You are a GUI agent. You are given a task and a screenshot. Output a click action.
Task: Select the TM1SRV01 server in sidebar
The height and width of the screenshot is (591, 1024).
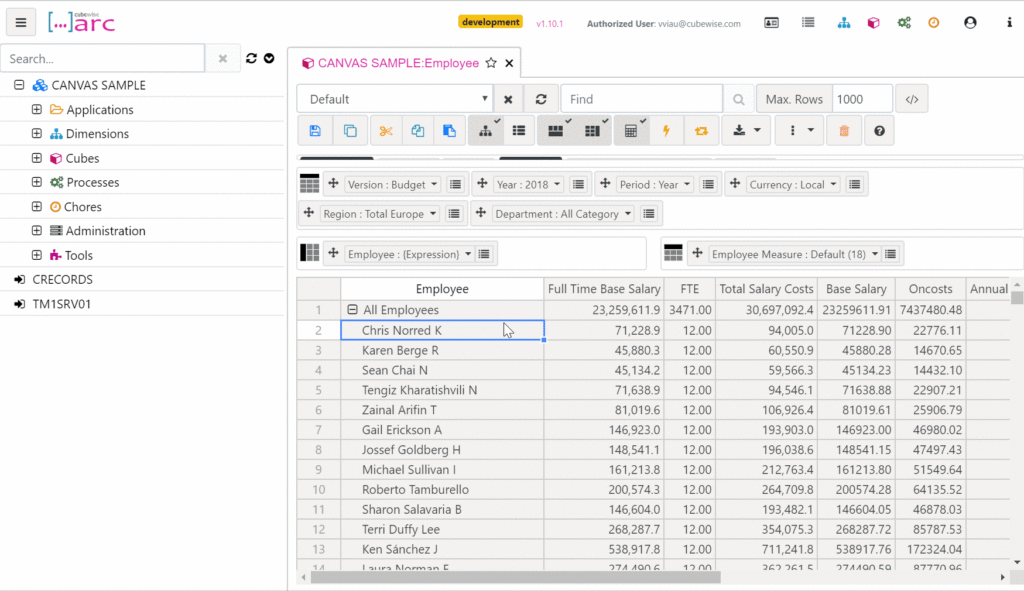point(62,303)
